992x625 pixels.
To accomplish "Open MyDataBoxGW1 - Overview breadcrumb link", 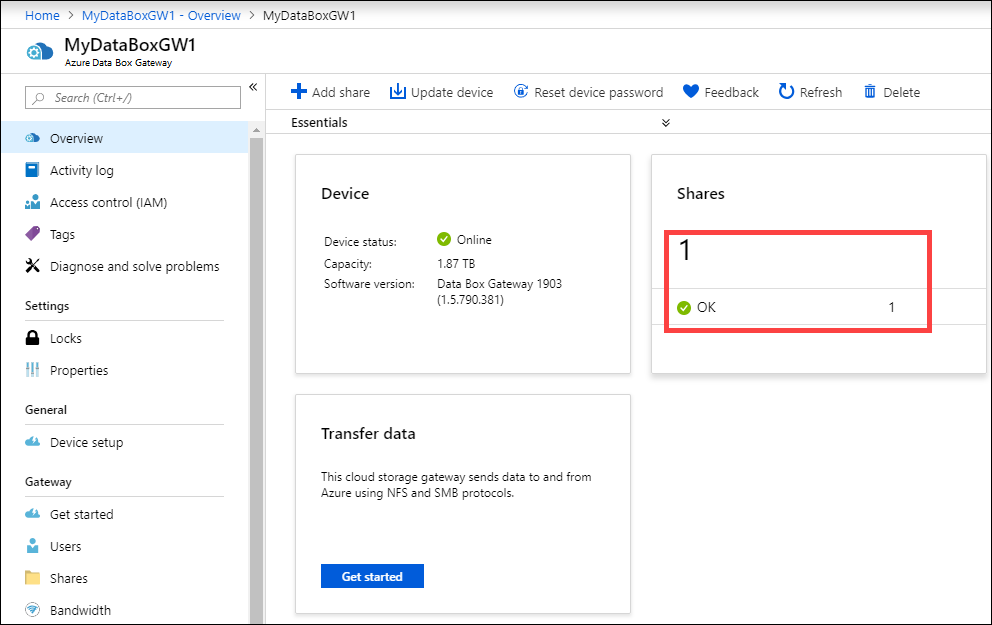I will 161,15.
